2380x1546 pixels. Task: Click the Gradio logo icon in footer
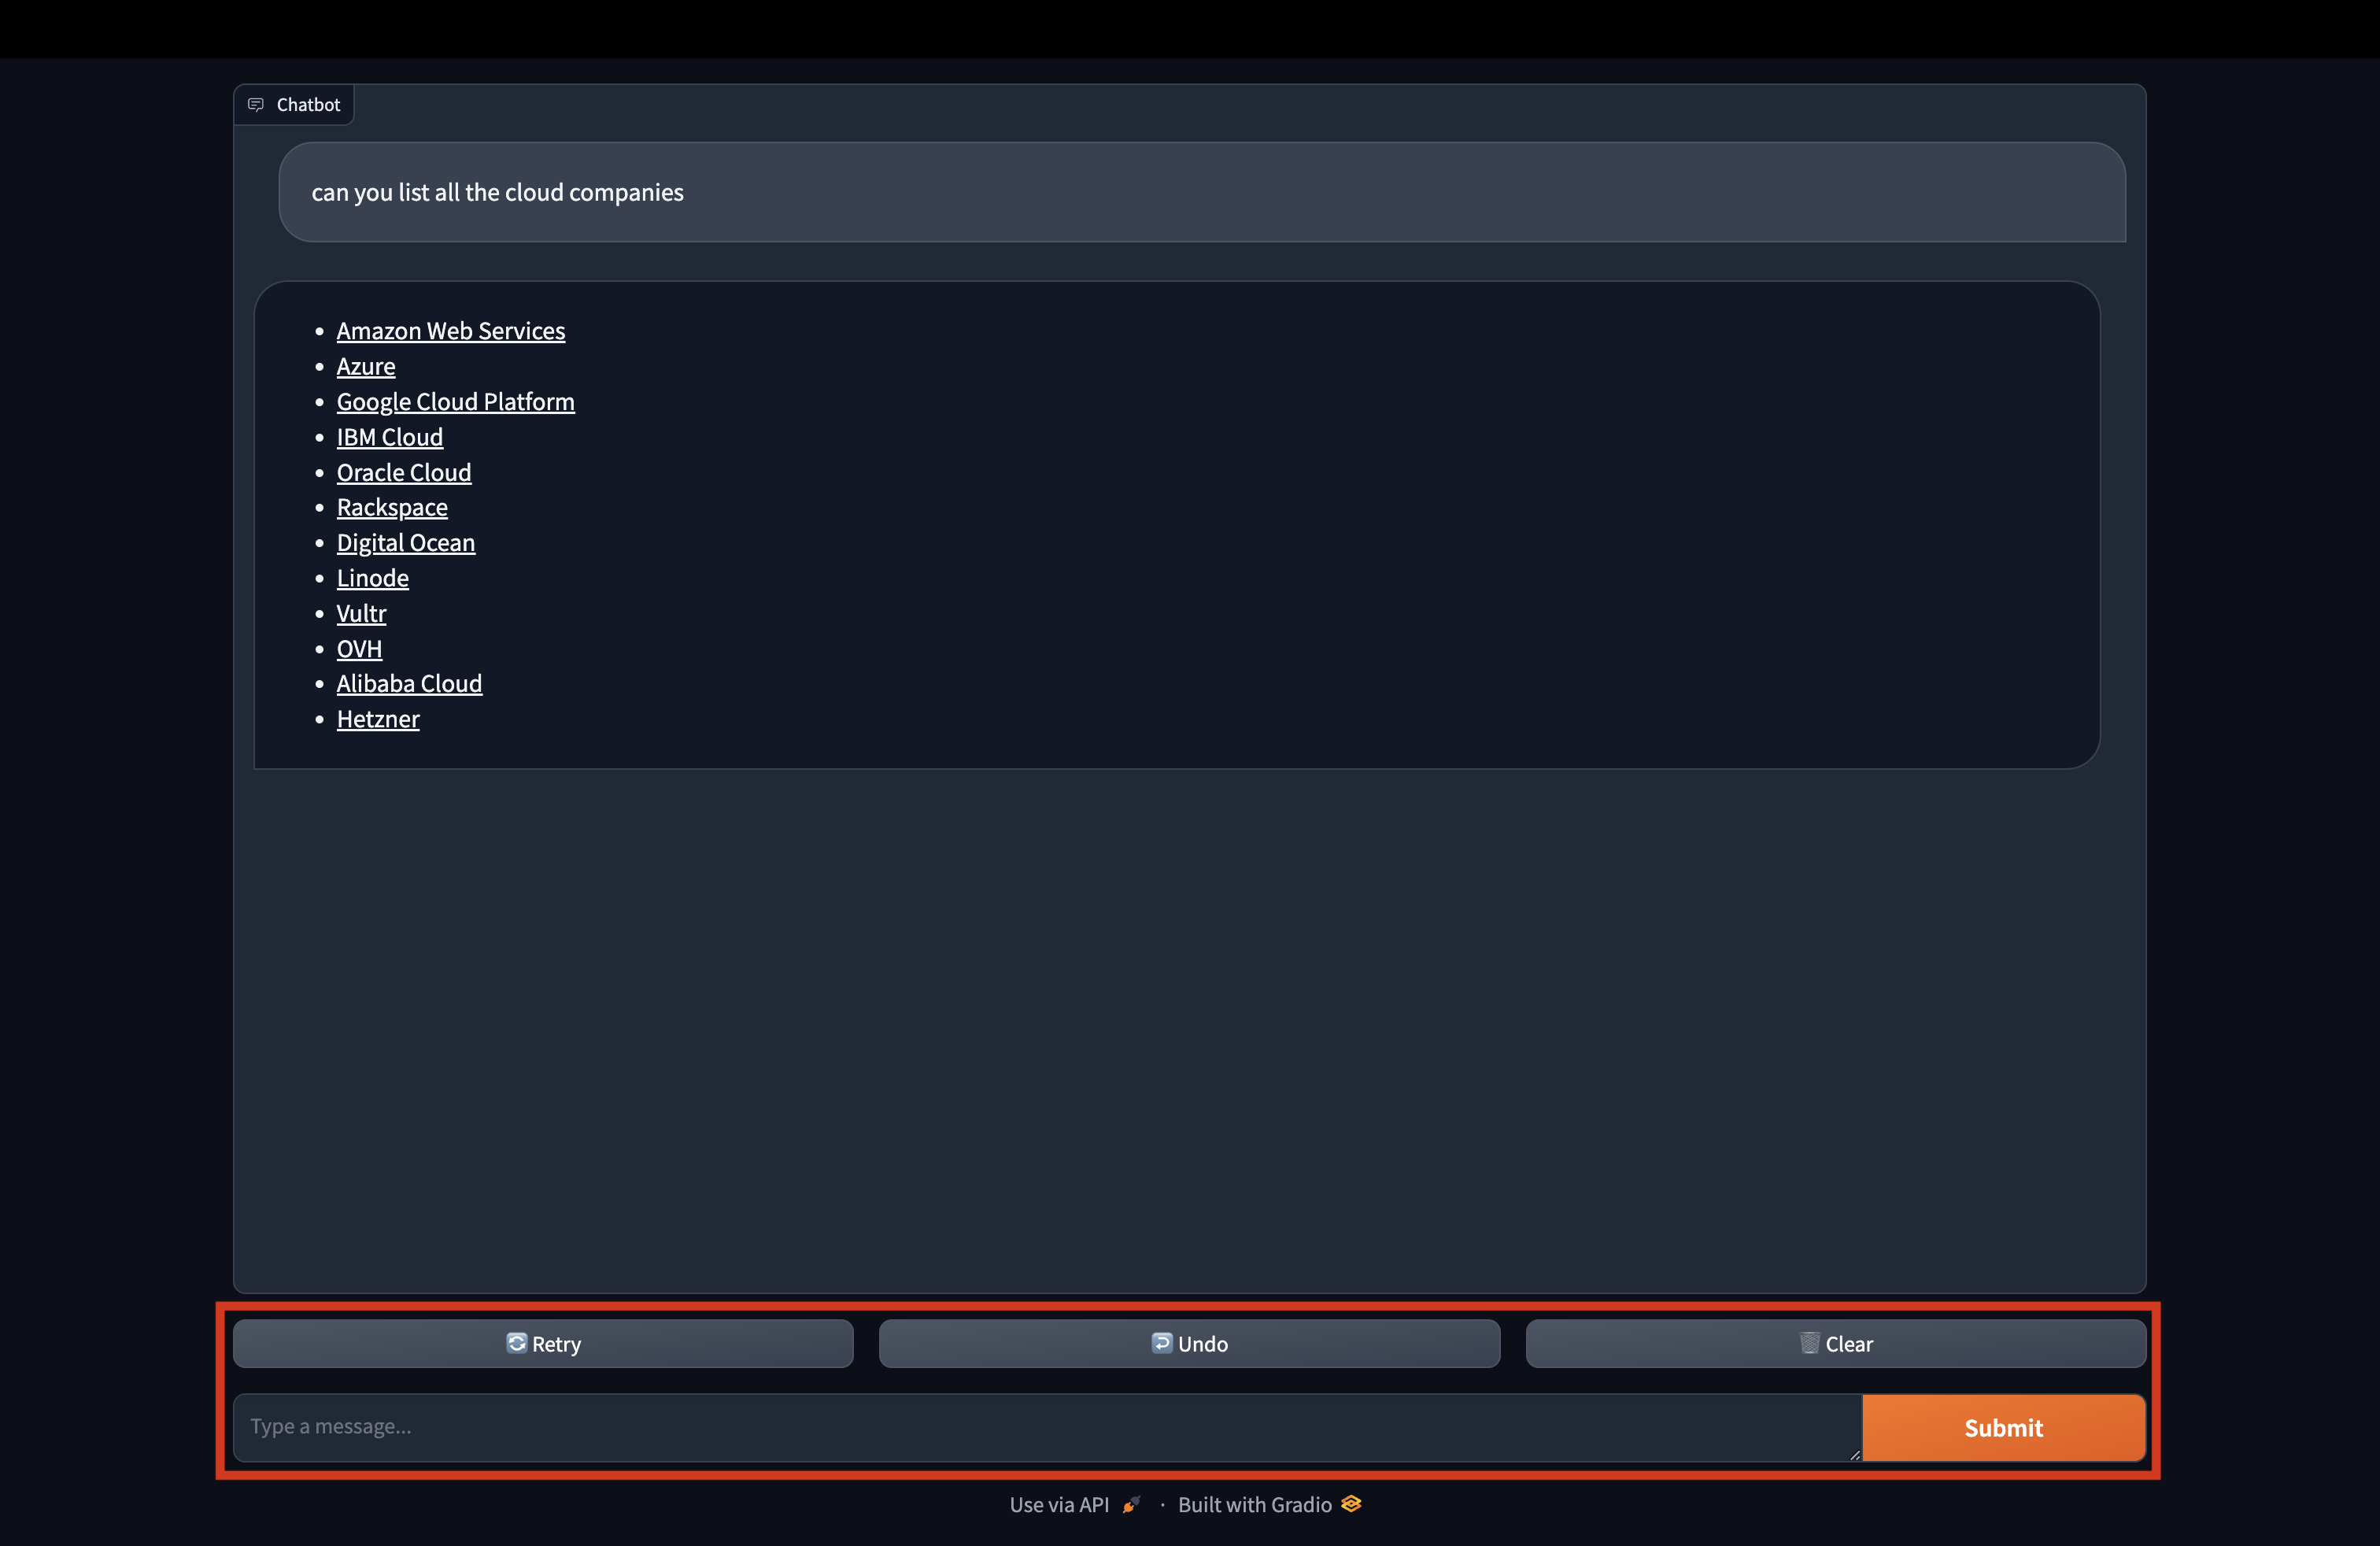pos(1351,1504)
